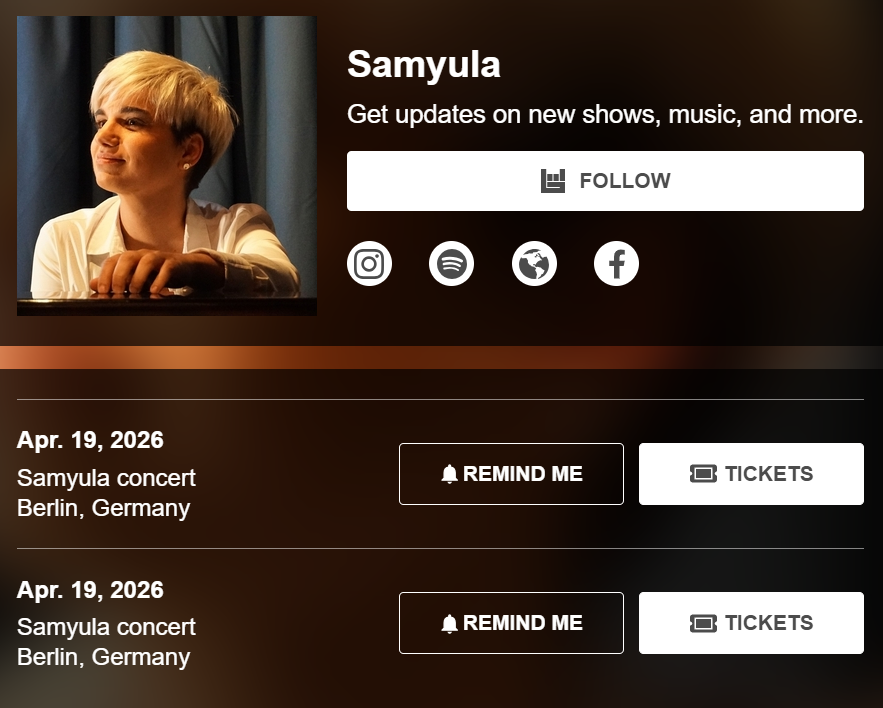Click the Samyula artist name heading
Viewport: 883px width, 708px height.
point(424,65)
